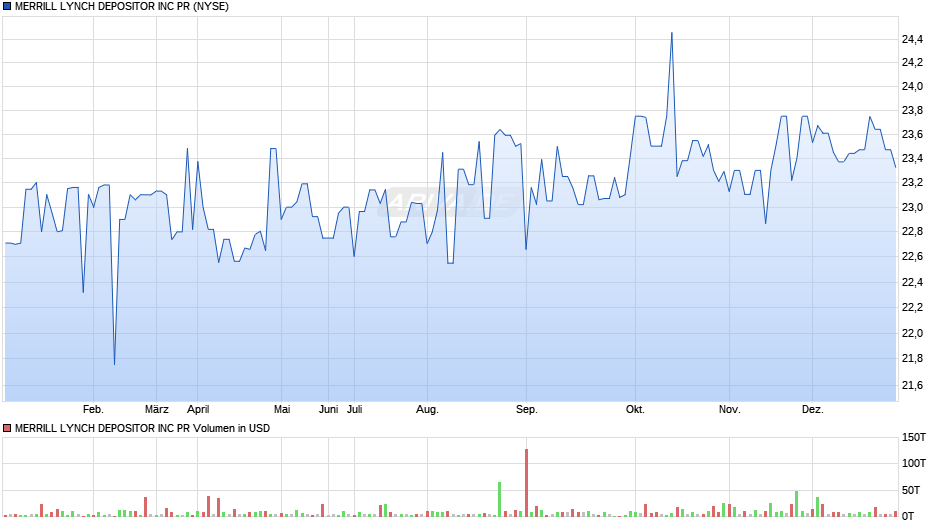Click the 22,4 price axis label
Screen dimensions: 940x526
click(x=912, y=282)
